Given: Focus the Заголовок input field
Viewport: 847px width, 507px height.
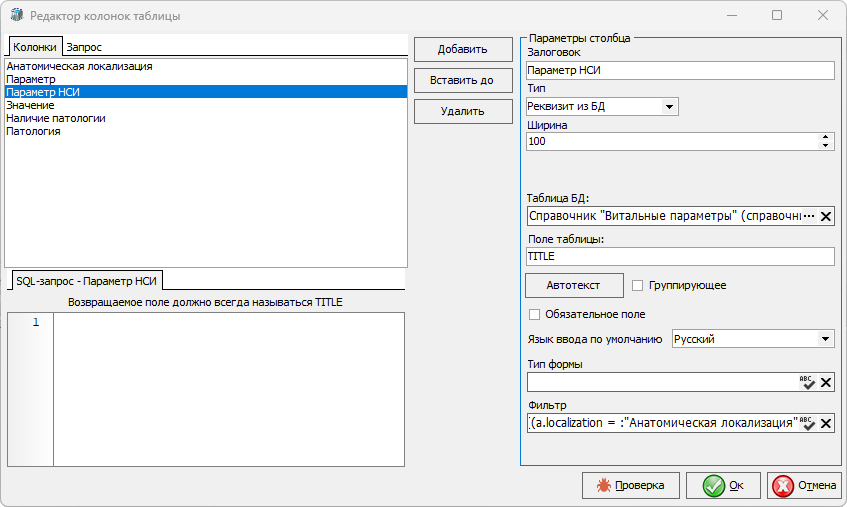Looking at the screenshot, I should [x=680, y=70].
